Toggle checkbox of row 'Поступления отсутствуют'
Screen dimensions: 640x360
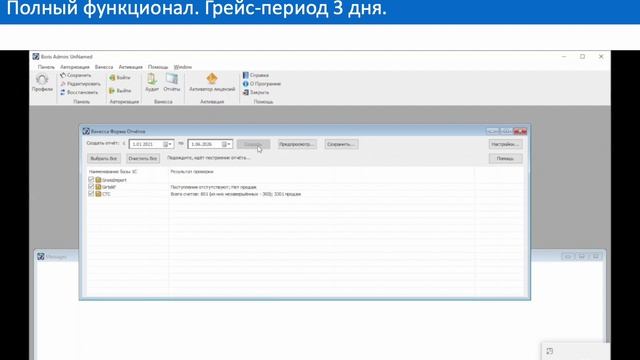pos(91,187)
